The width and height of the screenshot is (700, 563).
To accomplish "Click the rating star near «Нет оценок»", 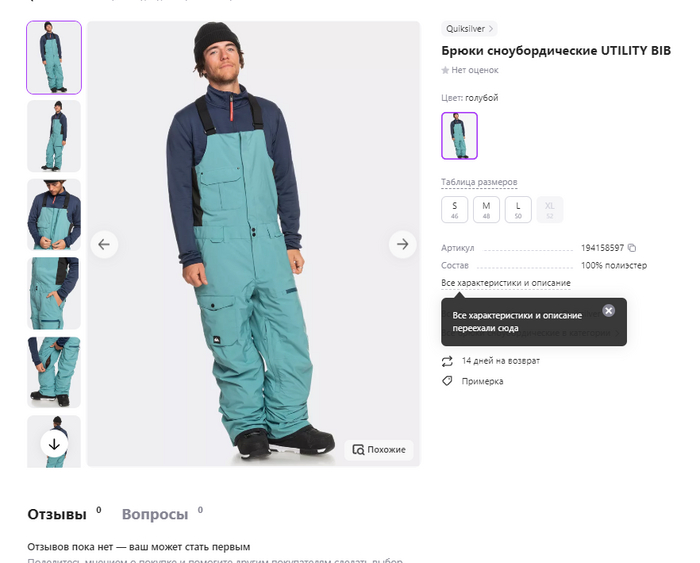I will tap(445, 70).
